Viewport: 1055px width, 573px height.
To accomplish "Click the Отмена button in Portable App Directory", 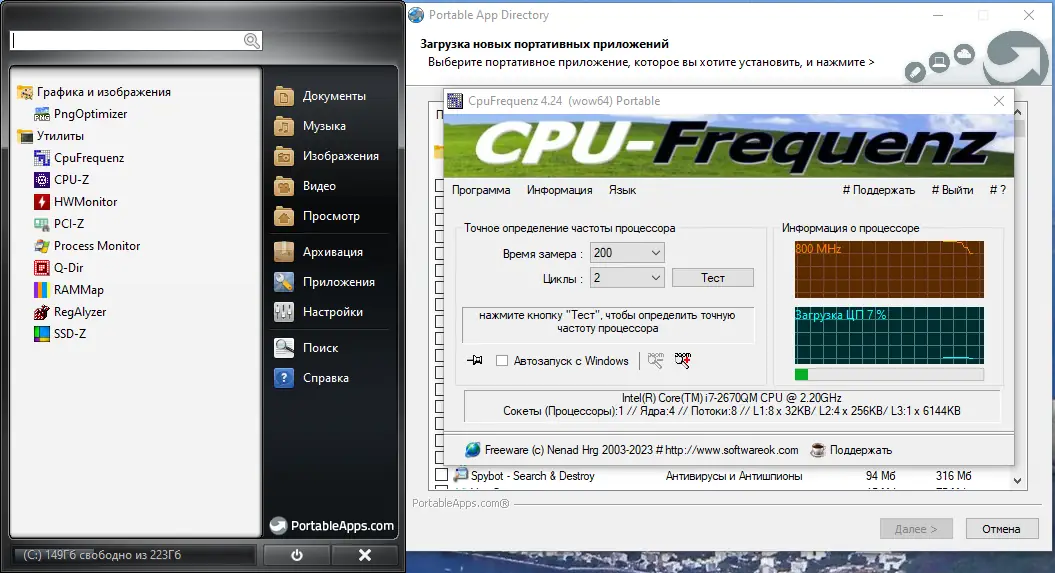I will pos(1001,529).
